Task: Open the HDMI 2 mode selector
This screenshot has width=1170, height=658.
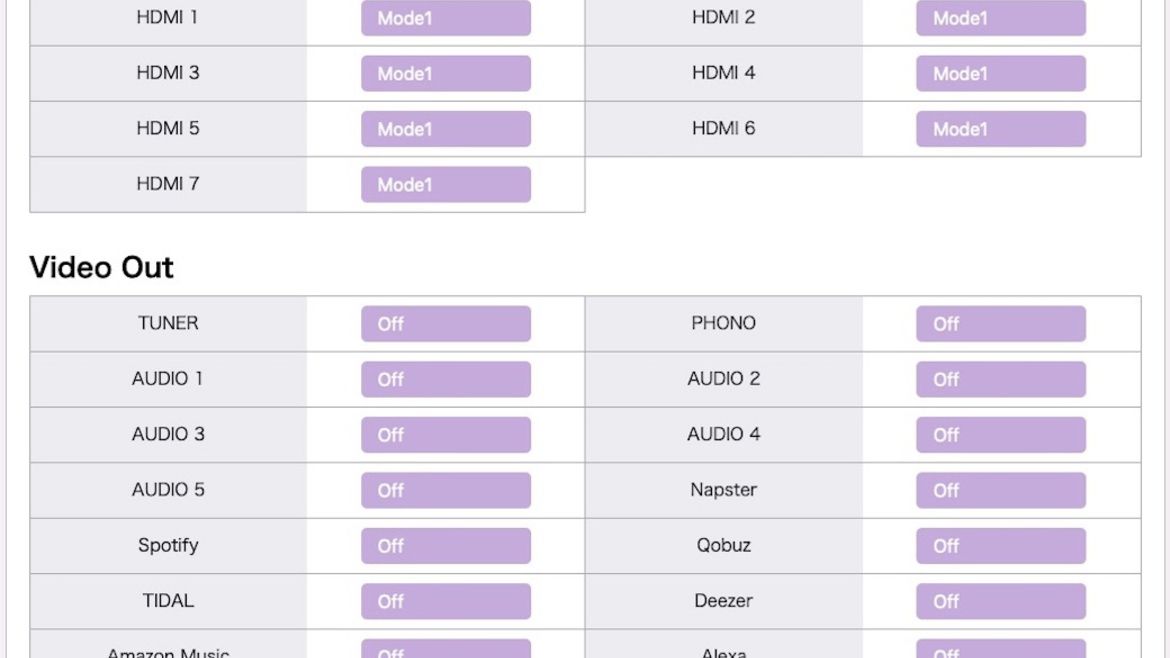Action: click(x=1000, y=18)
